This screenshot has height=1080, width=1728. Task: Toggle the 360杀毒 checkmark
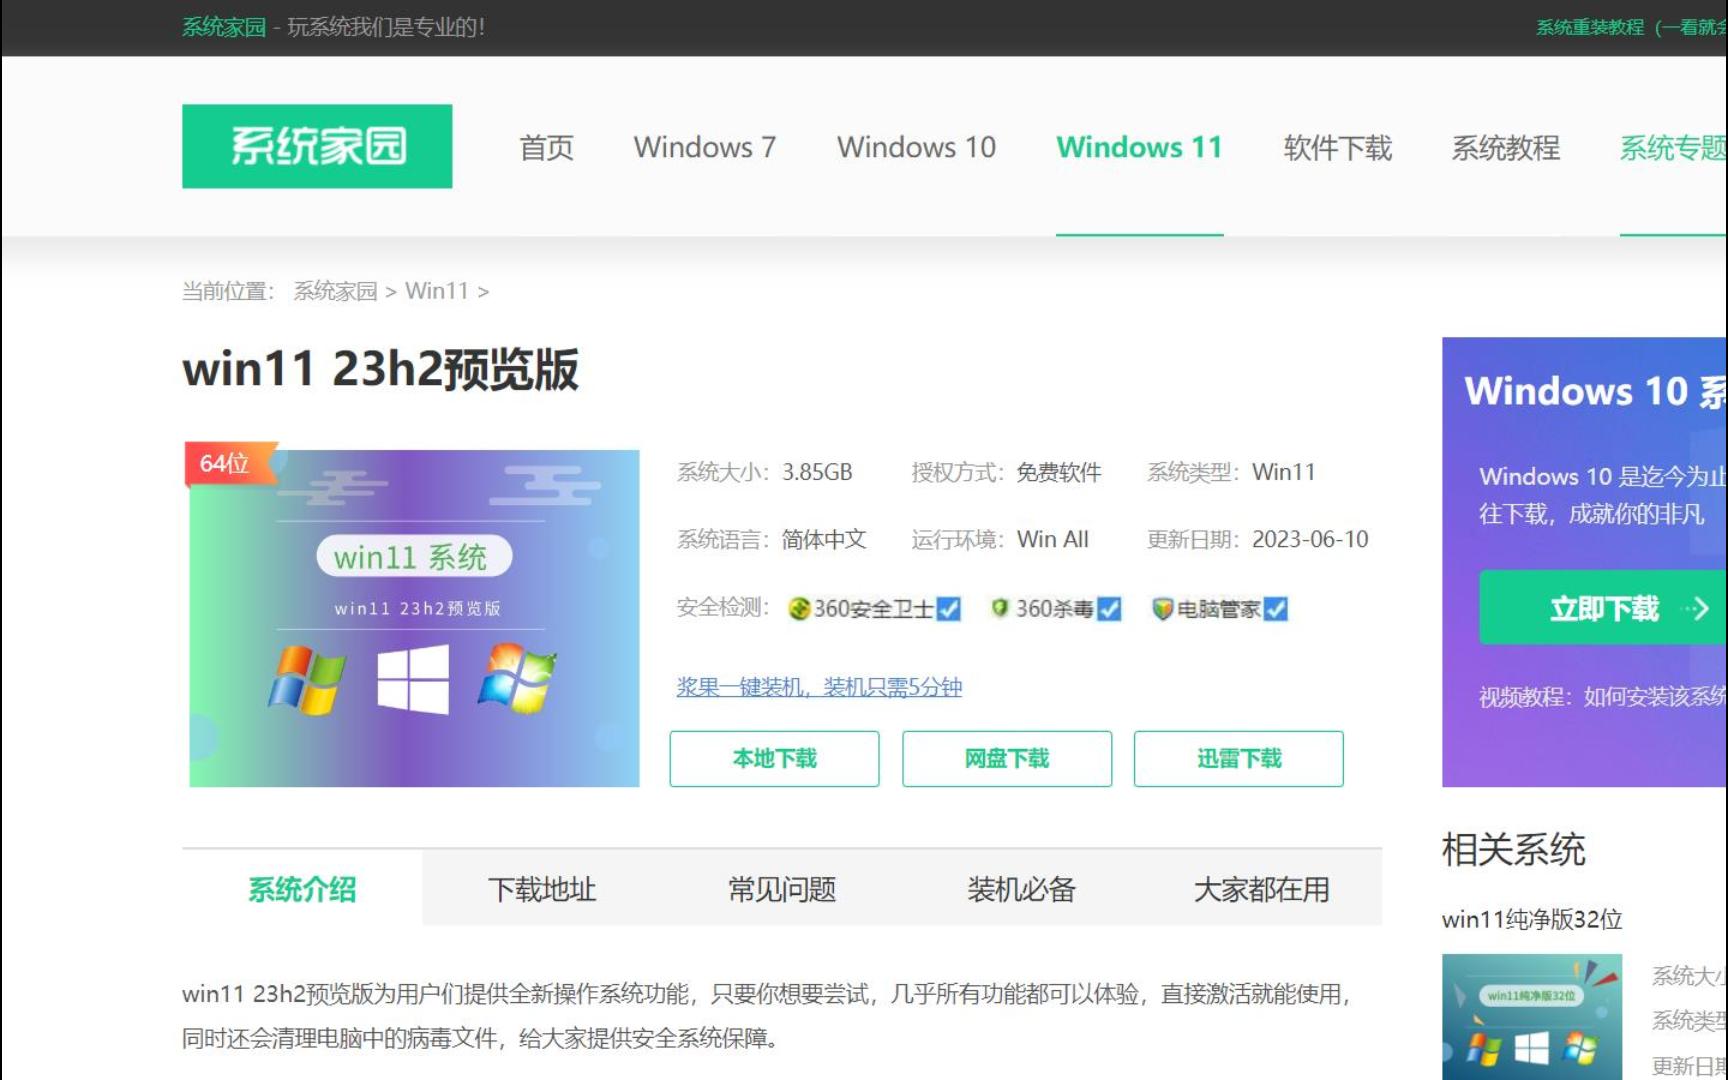tap(1109, 608)
